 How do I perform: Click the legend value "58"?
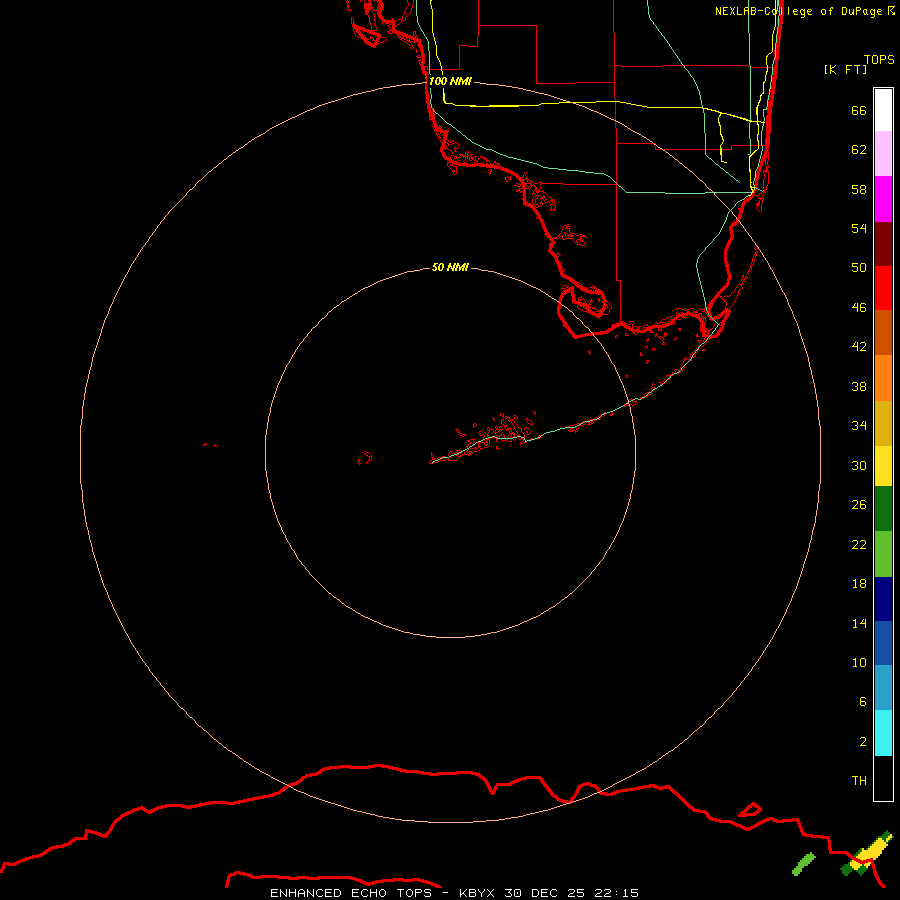pos(859,189)
